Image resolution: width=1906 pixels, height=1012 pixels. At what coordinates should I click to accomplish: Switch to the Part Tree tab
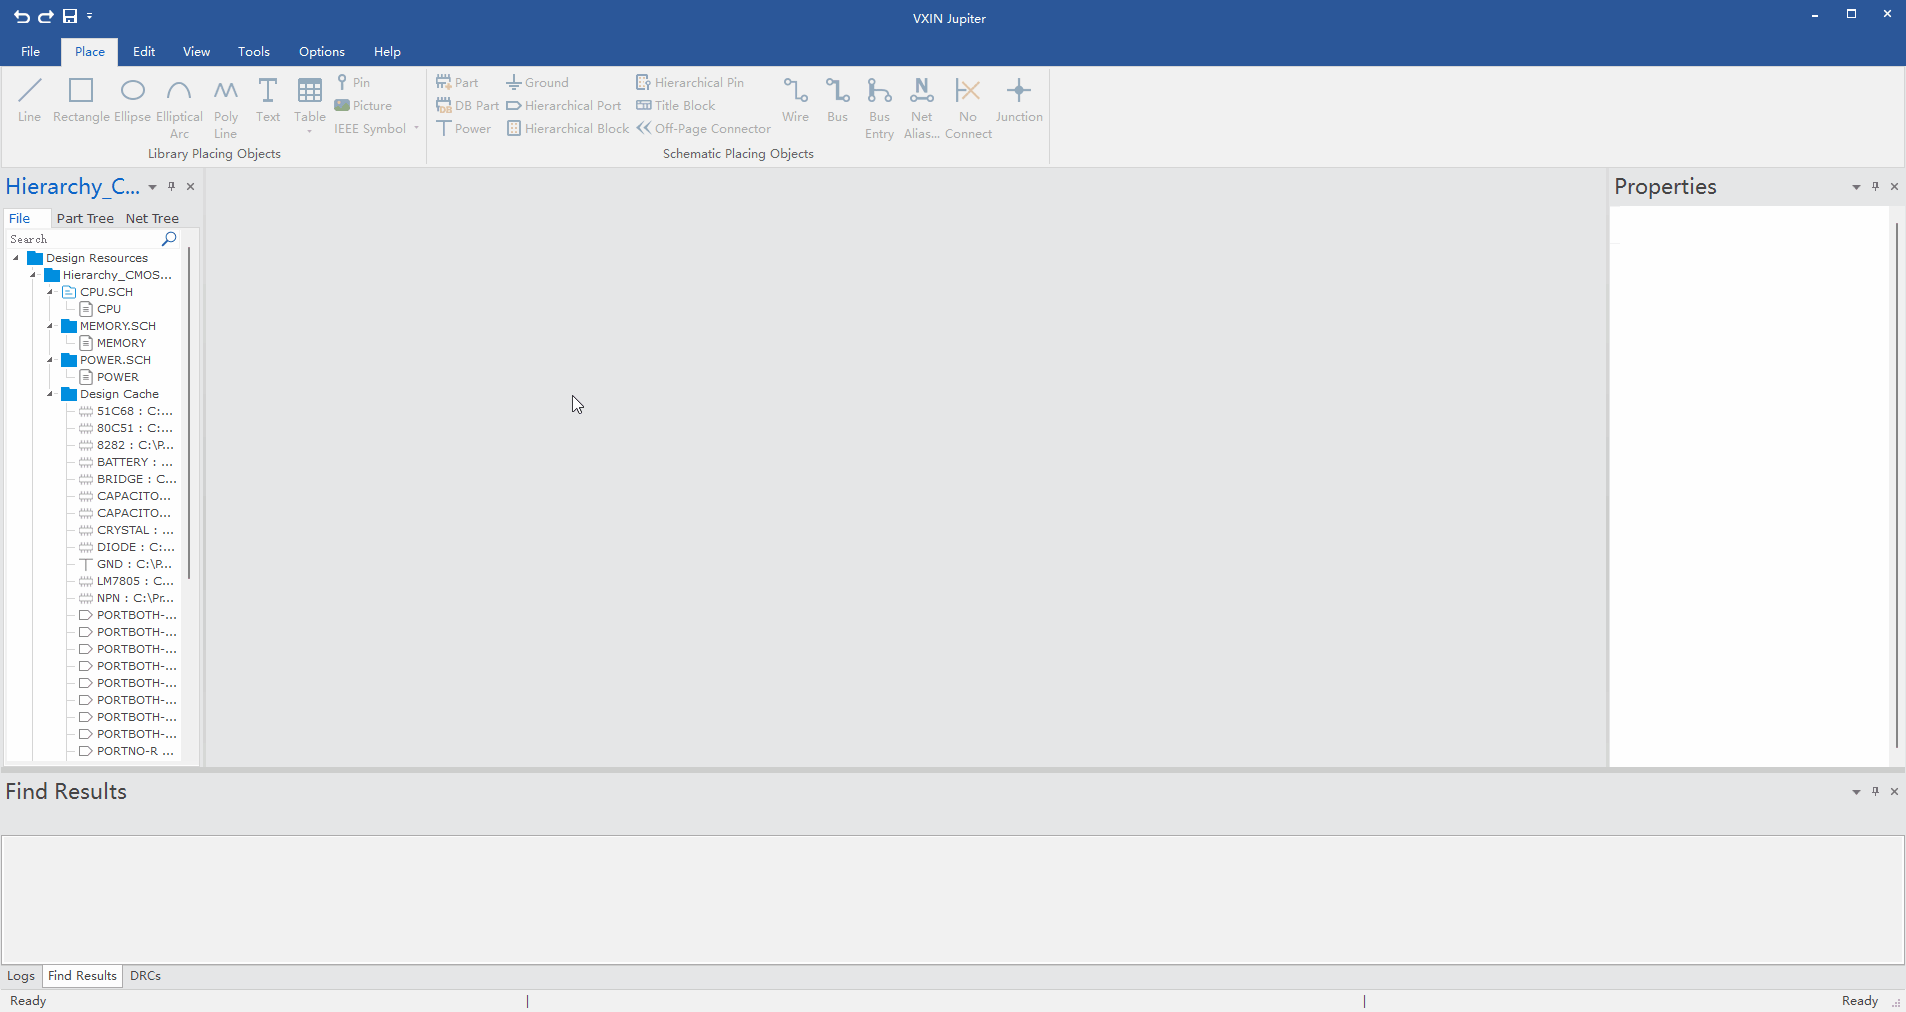coord(85,218)
